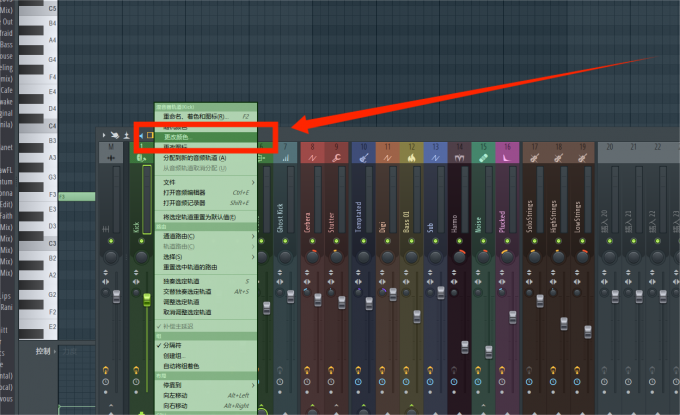Image resolution: width=680 pixels, height=415 pixels.
Task: Toggle mute LED on Ghost Kick track
Action: pos(285,241)
